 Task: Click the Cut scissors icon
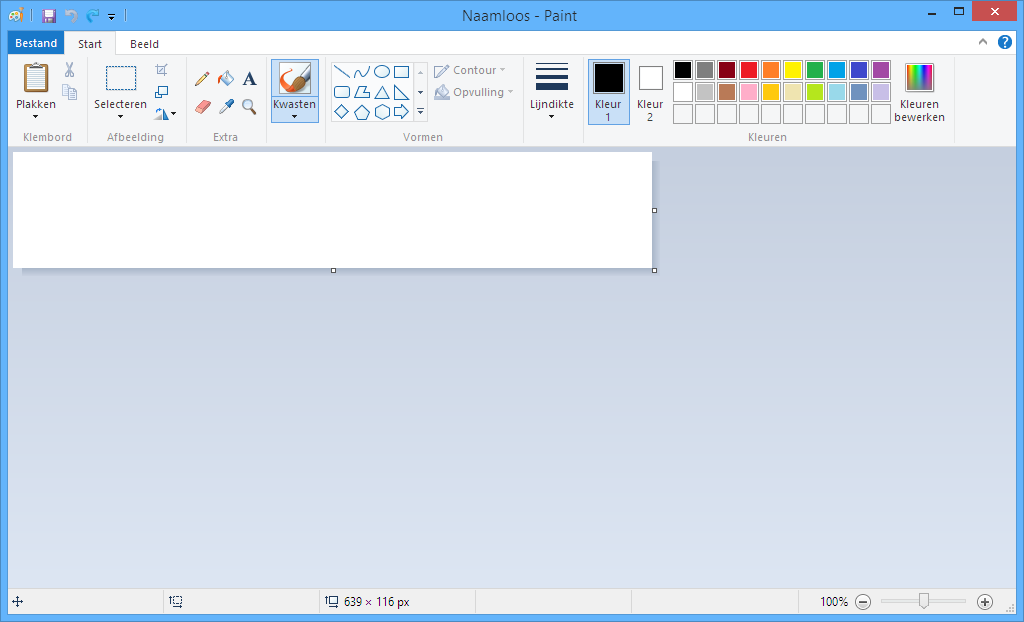pos(69,69)
